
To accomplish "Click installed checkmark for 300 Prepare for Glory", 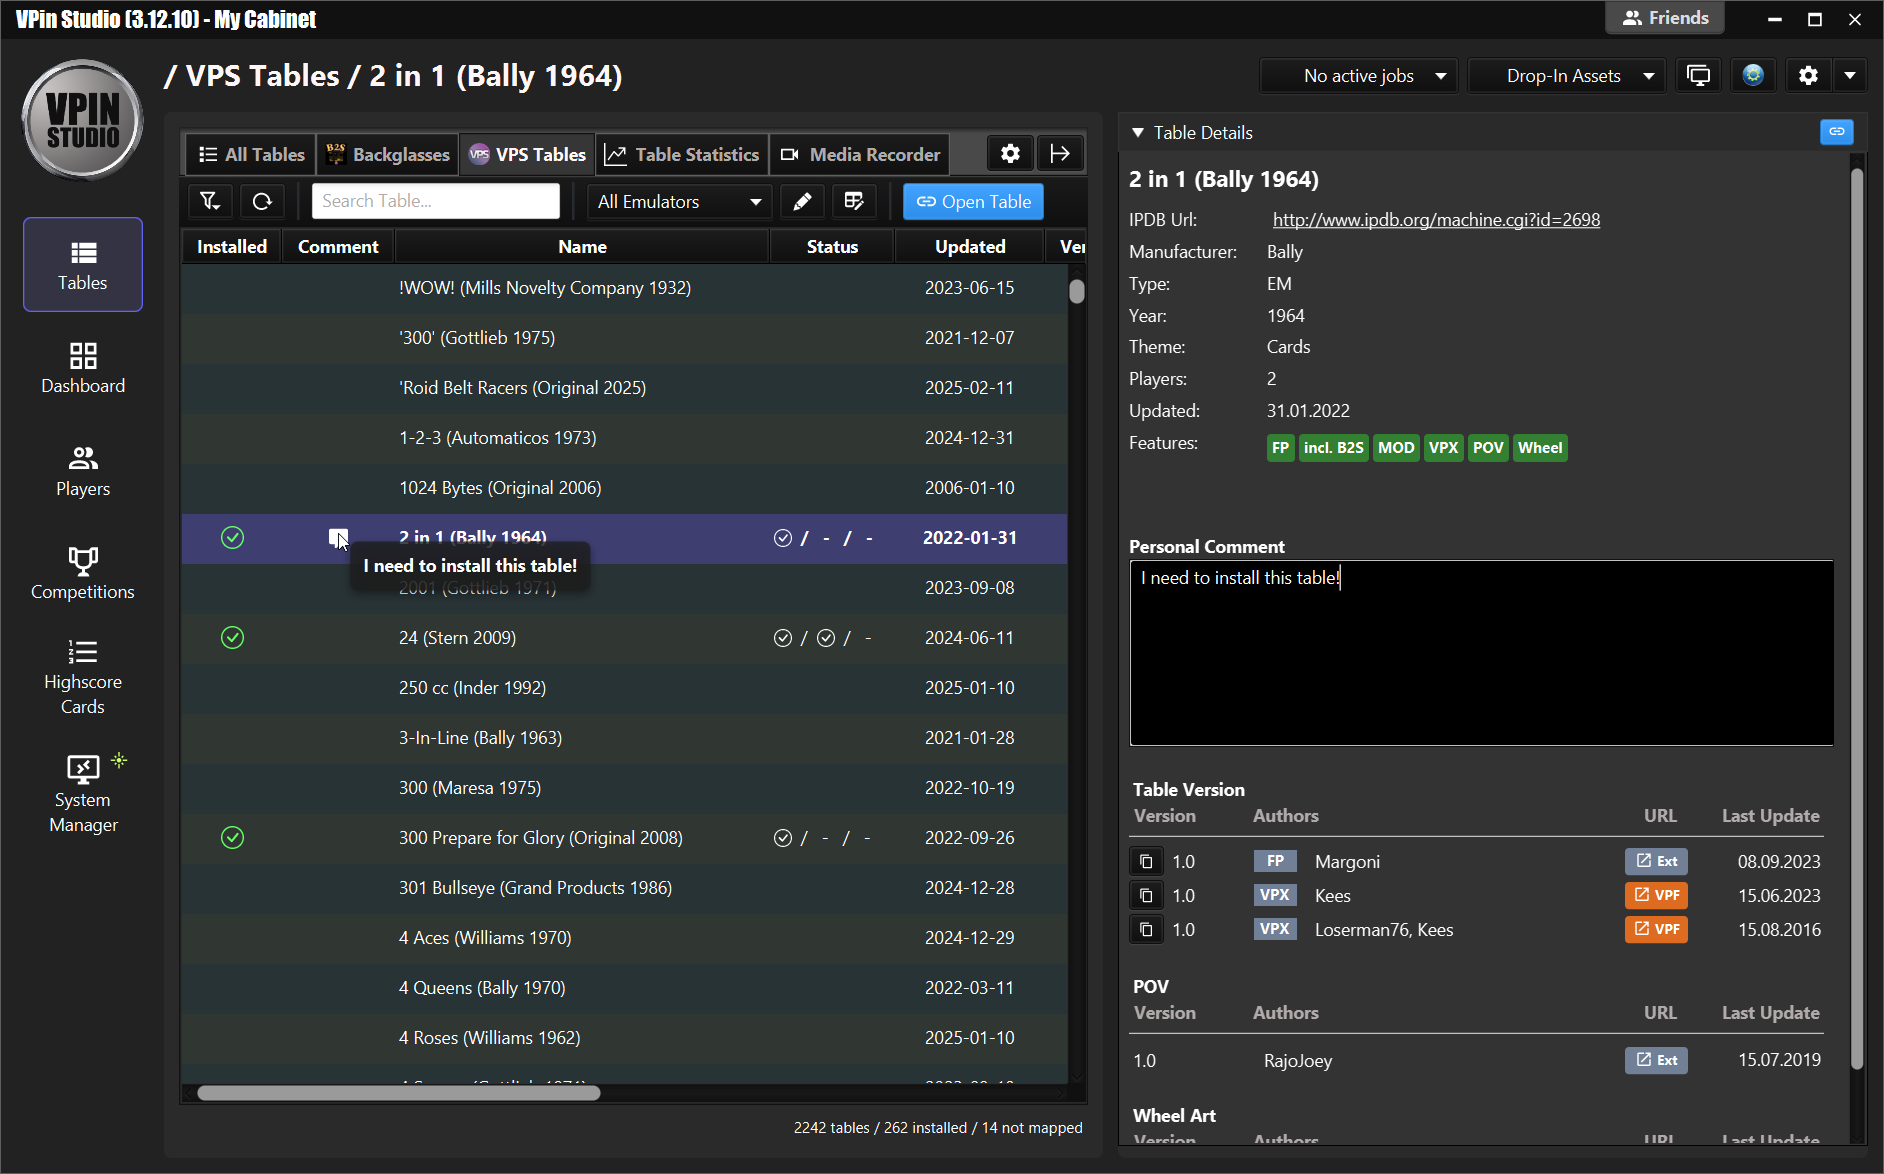I will [232, 838].
